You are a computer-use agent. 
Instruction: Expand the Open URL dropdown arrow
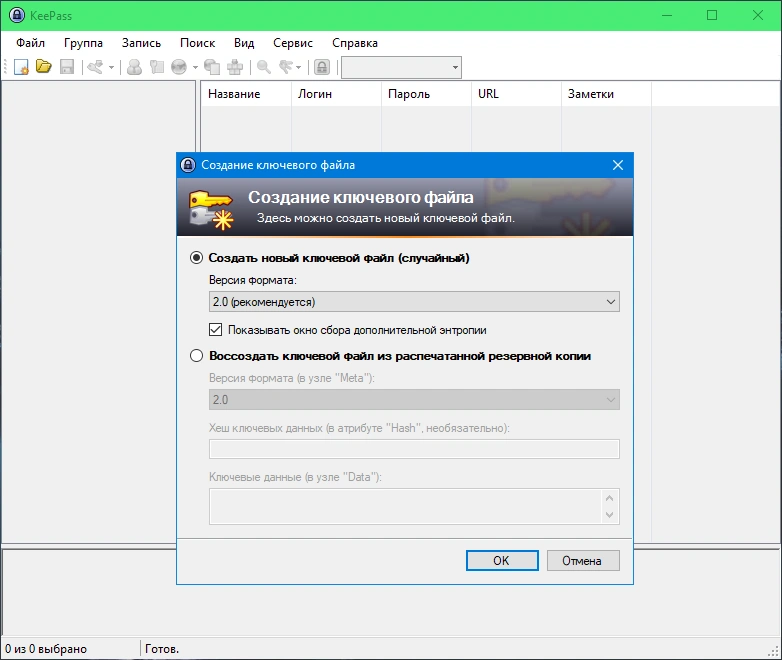[x=195, y=67]
